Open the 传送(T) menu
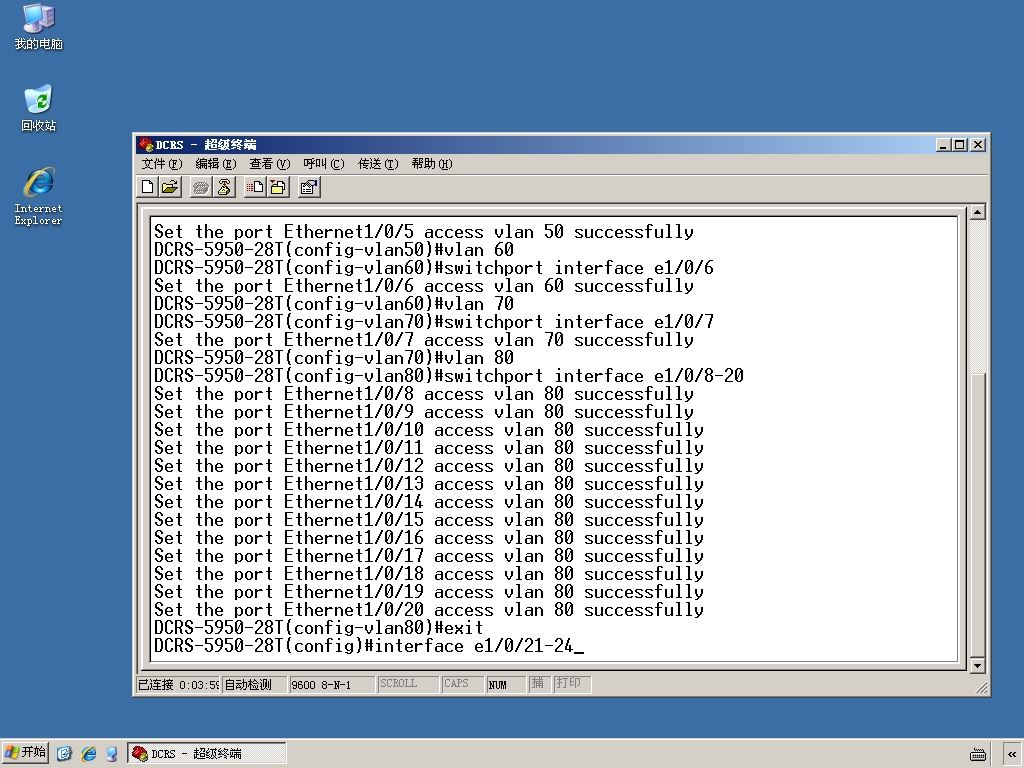The image size is (1024, 768). (x=377, y=164)
